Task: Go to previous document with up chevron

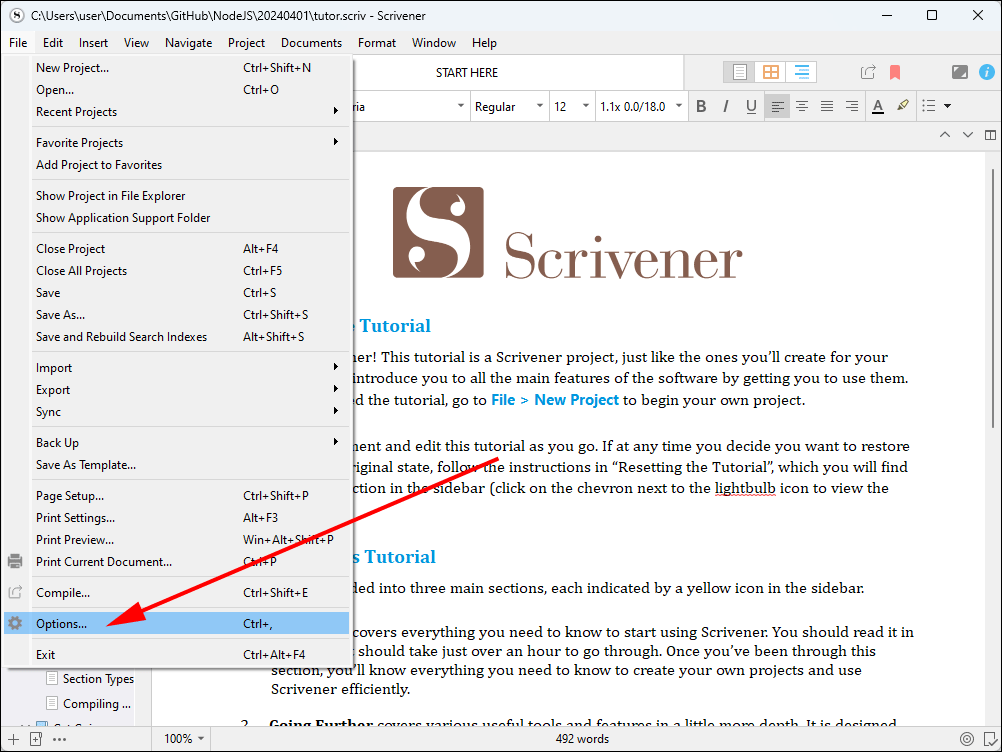Action: click(x=944, y=135)
